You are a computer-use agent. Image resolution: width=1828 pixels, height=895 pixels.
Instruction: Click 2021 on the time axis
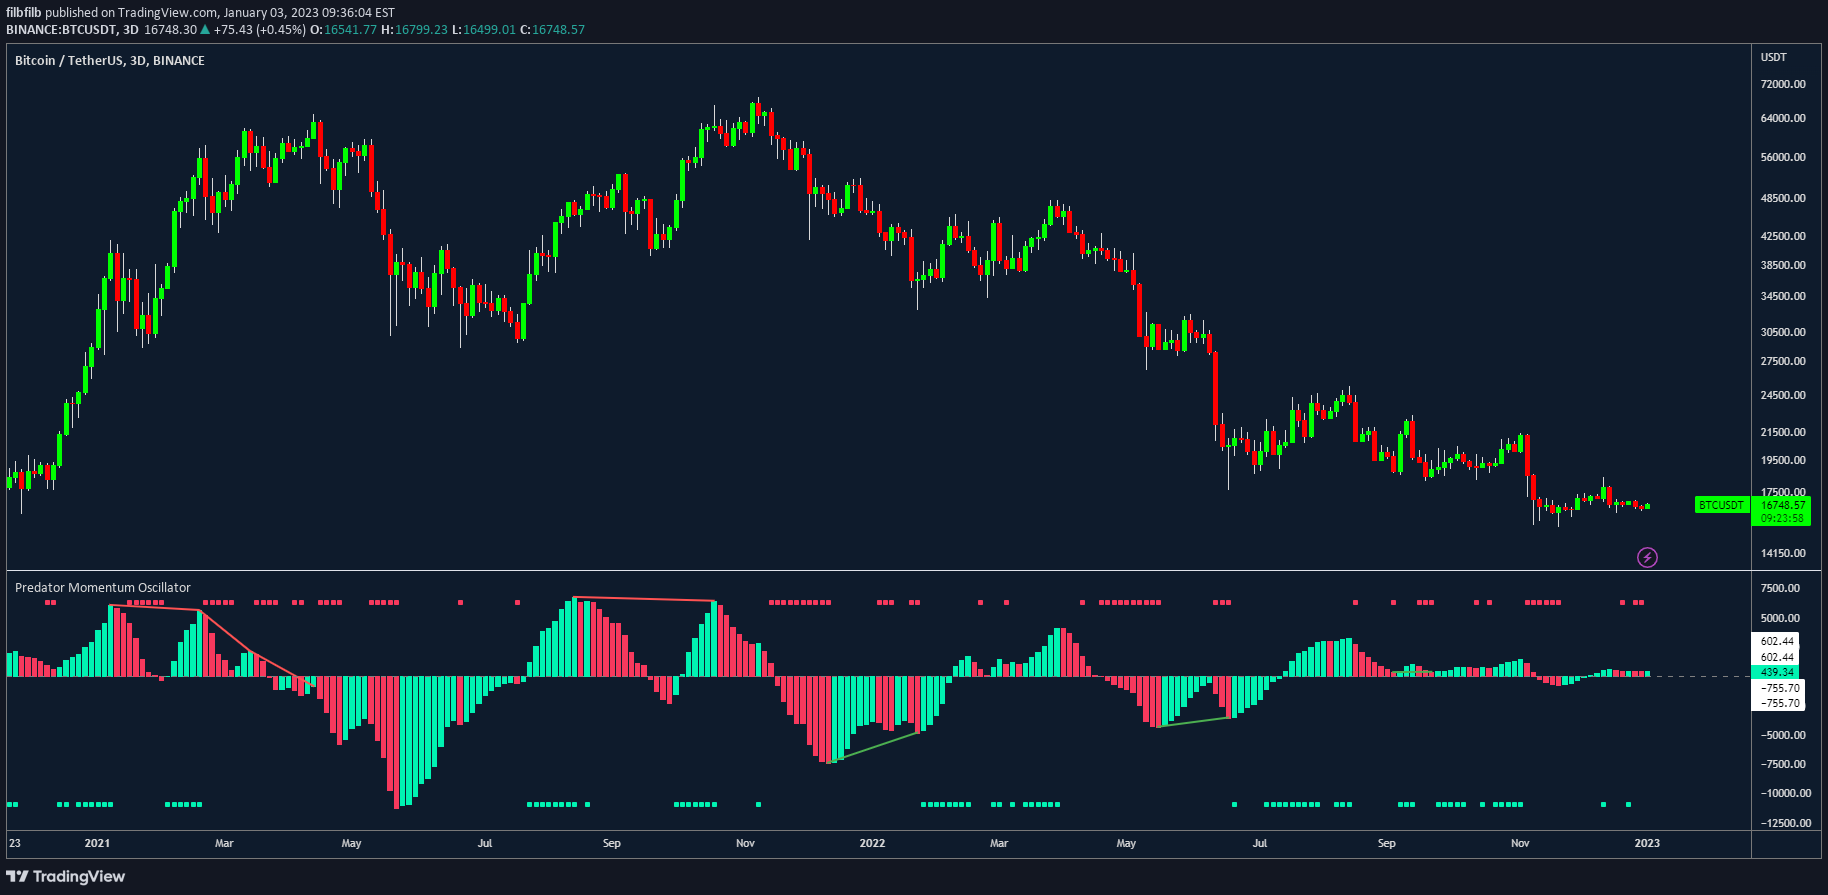pos(97,843)
